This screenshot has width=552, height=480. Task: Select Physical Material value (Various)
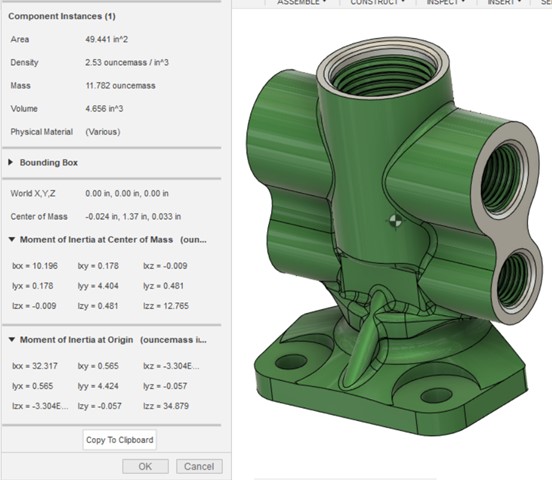coord(103,132)
